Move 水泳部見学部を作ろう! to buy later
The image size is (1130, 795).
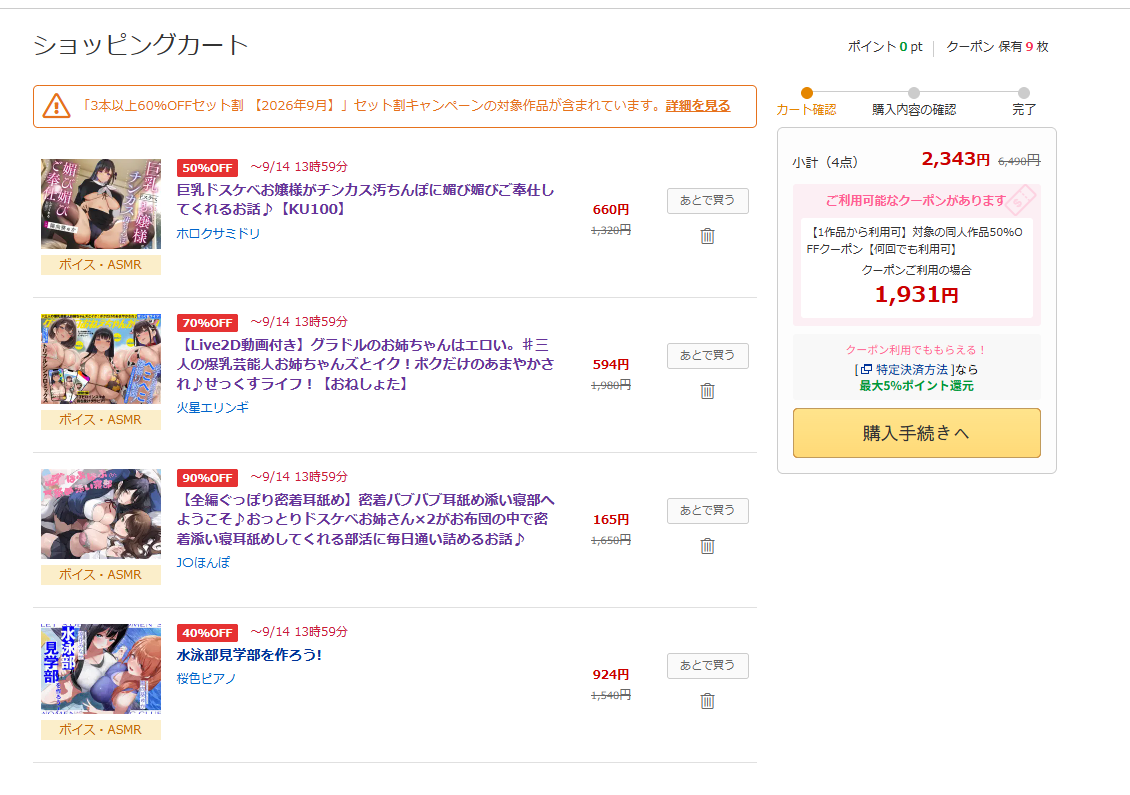tap(708, 665)
